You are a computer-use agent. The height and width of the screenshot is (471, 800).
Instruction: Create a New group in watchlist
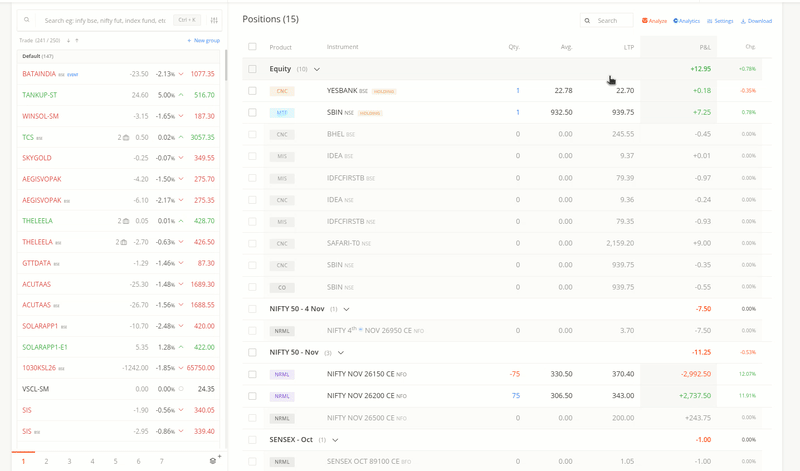203,40
